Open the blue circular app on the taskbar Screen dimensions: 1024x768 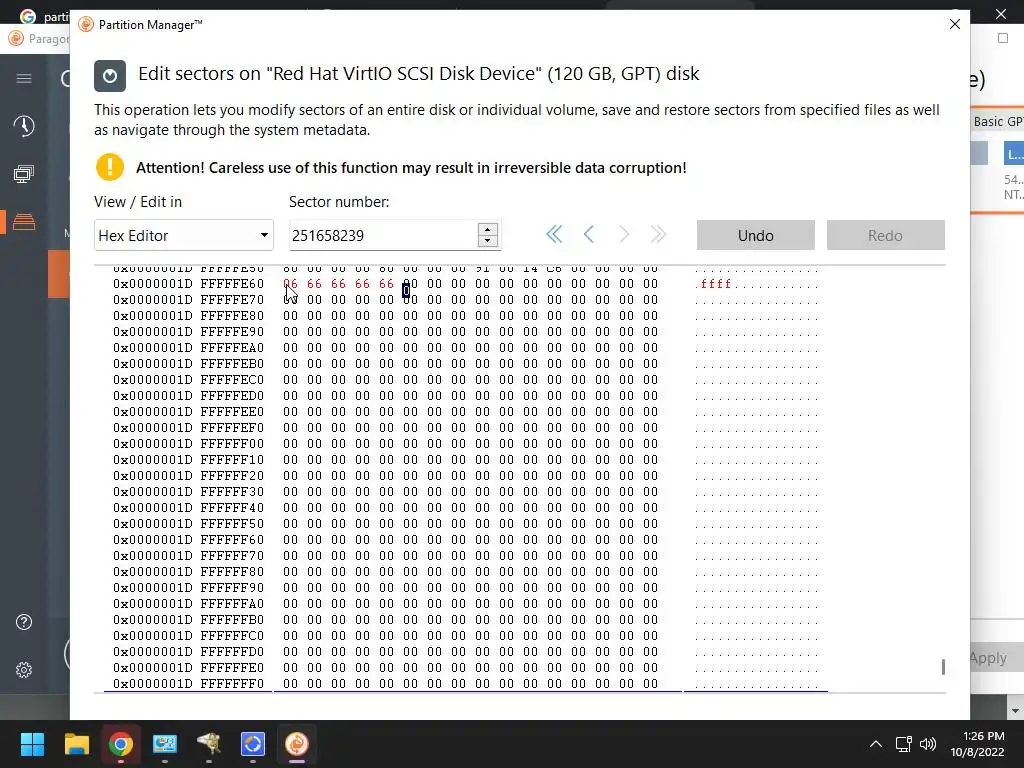tap(253, 744)
